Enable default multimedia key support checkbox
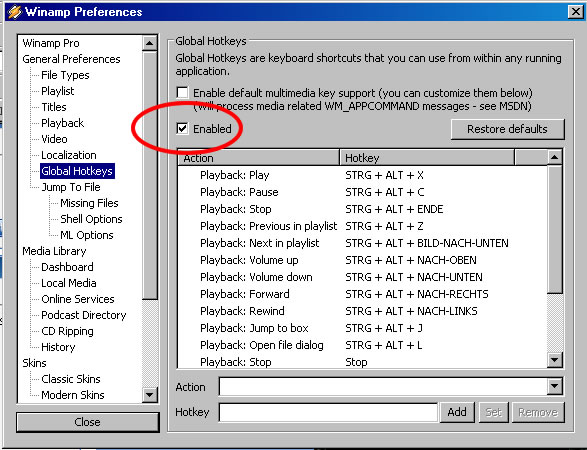The width and height of the screenshot is (587, 450). [182, 92]
